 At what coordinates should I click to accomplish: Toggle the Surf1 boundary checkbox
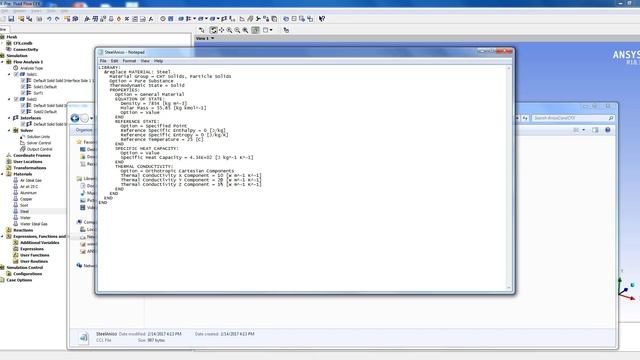(23, 93)
